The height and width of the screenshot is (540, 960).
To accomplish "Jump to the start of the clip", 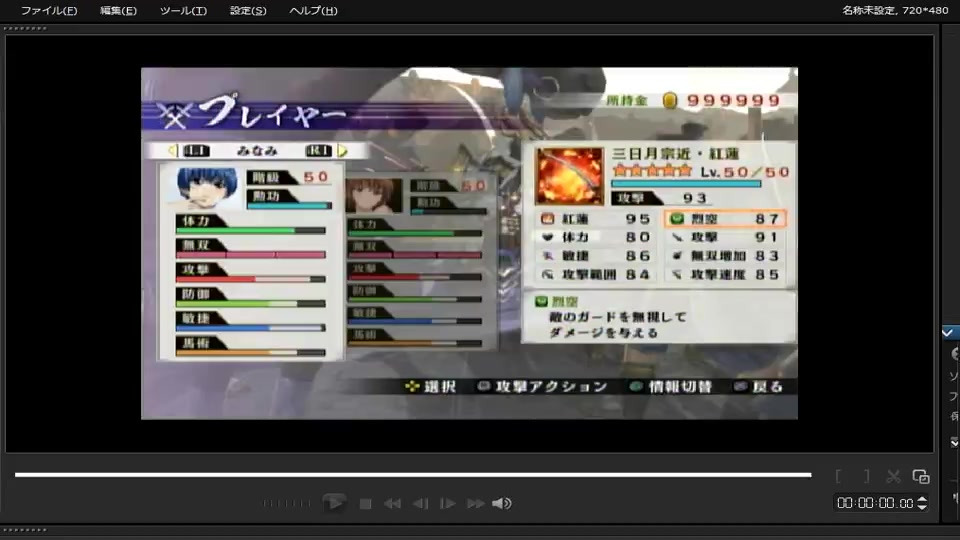I will tap(392, 504).
